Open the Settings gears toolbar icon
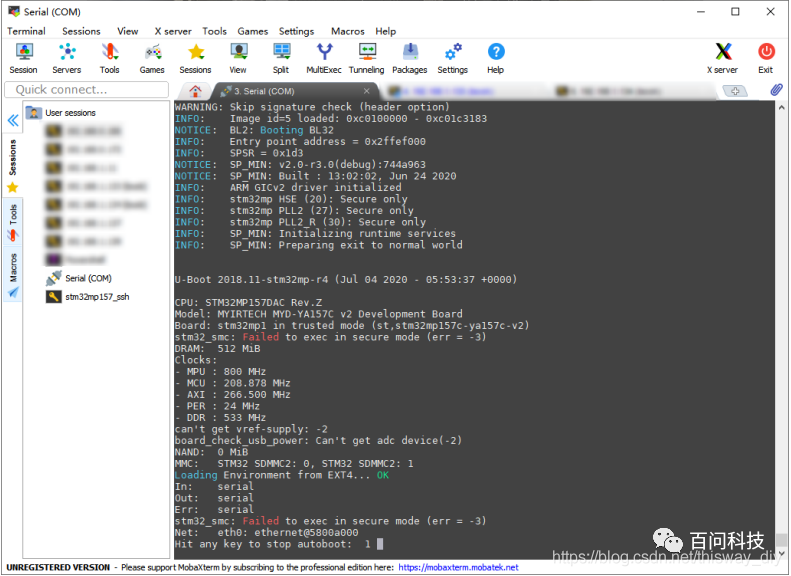This screenshot has height=576, width=791. pos(453,58)
